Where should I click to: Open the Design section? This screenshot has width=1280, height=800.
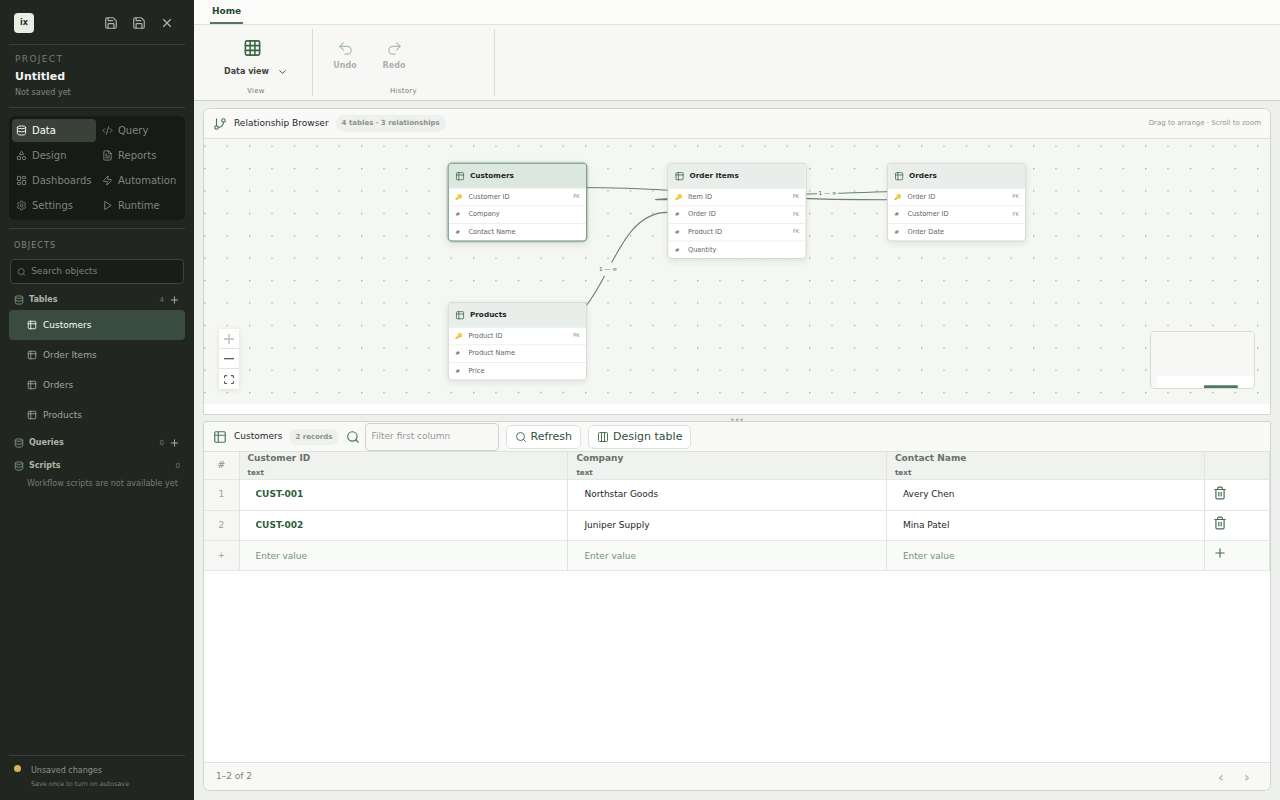pyautogui.click(x=54, y=155)
